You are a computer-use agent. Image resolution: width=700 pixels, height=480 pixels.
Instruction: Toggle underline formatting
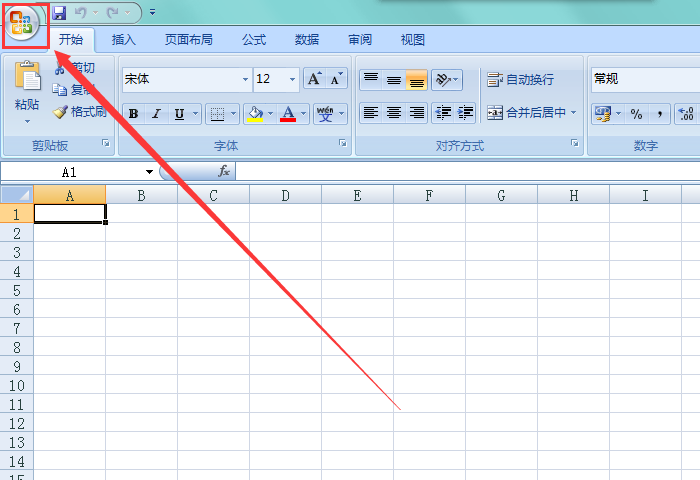(x=179, y=114)
